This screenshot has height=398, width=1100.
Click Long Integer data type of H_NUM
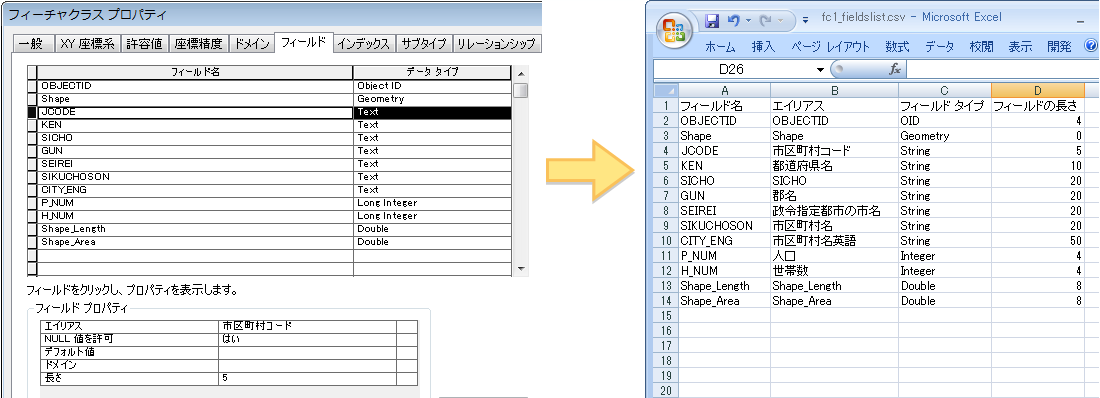tap(432, 216)
